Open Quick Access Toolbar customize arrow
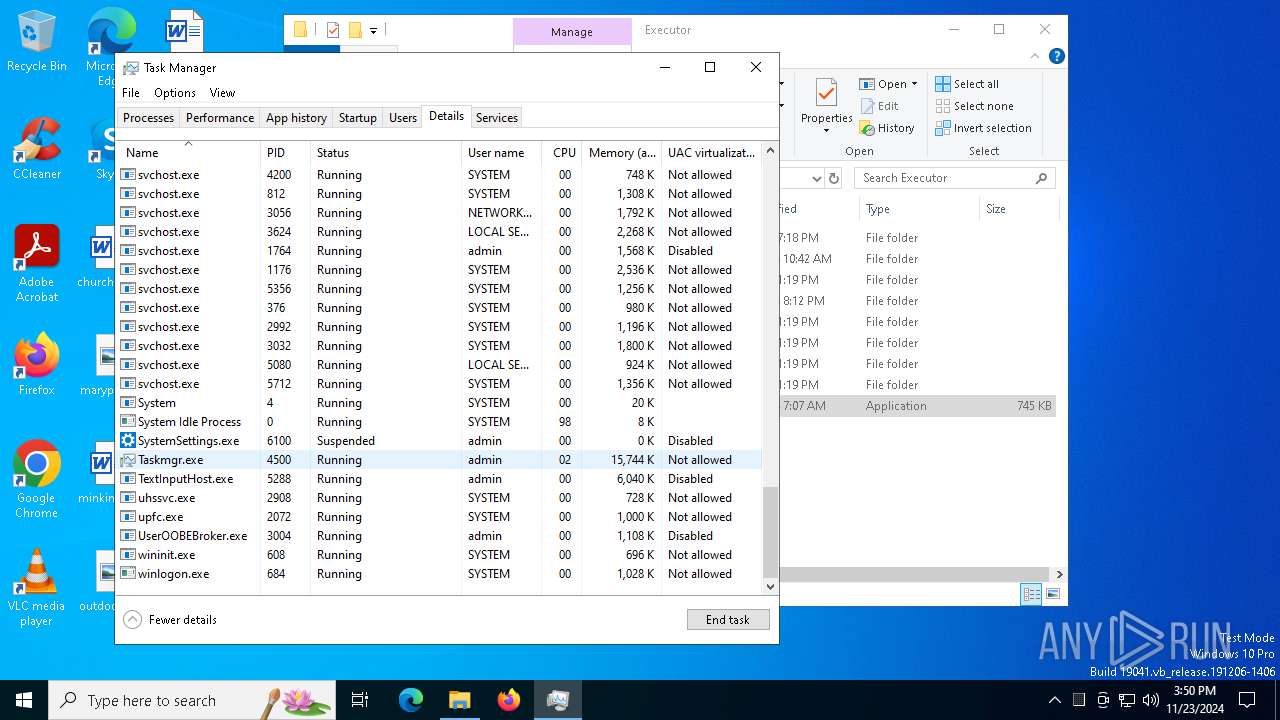This screenshot has height=720, width=1280. pos(373,30)
